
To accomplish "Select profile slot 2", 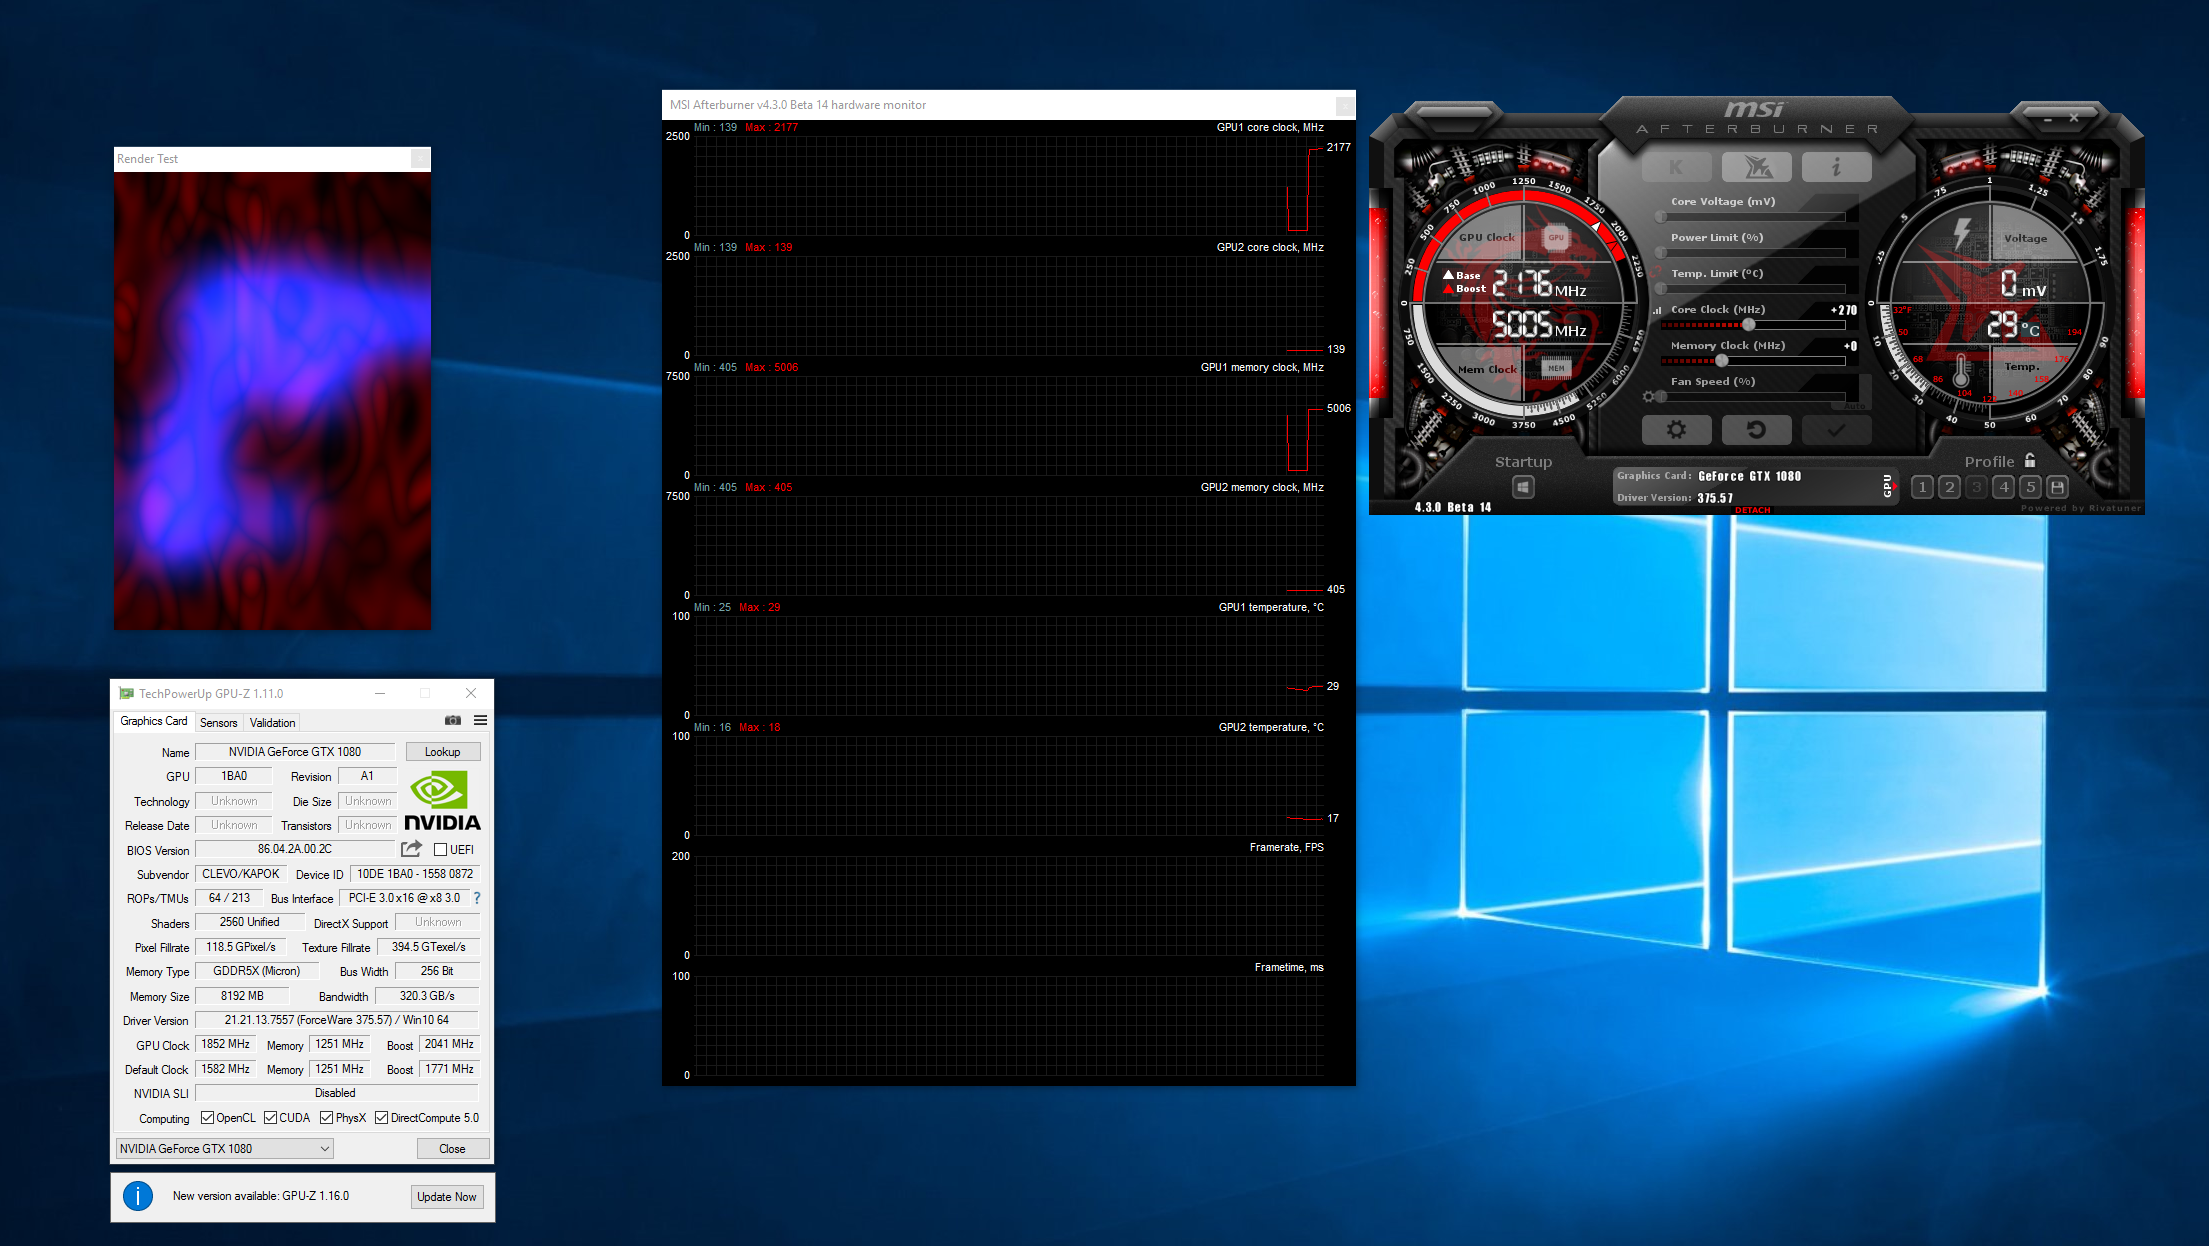I will (1949, 487).
